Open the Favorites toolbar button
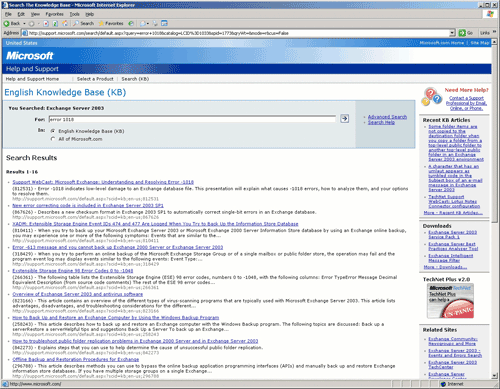 111,24
